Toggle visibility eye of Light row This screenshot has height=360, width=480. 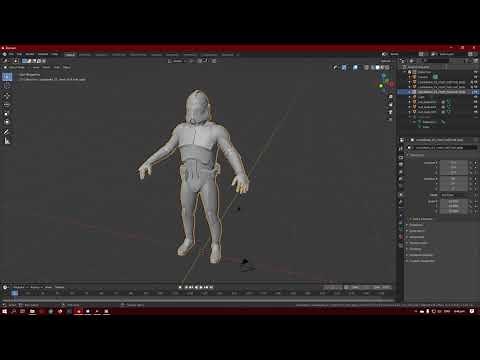pos(476,97)
